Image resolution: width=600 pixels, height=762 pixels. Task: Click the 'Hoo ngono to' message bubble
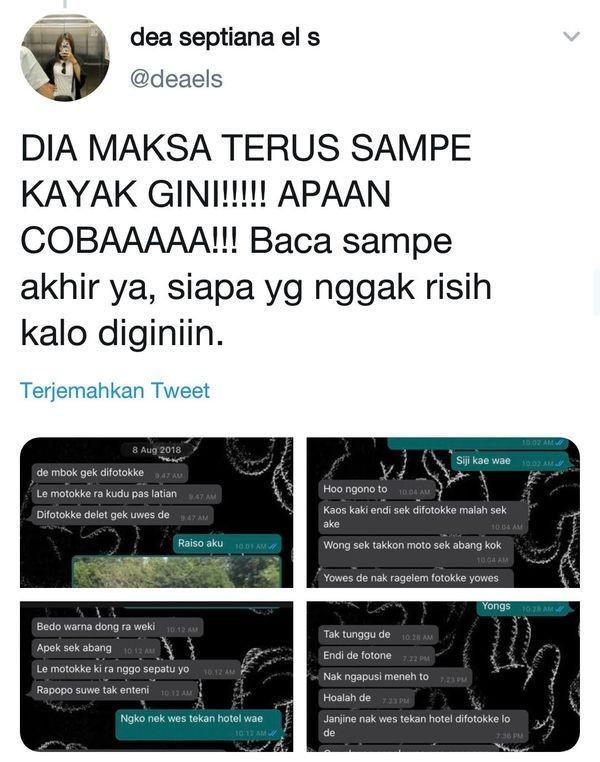coord(377,490)
